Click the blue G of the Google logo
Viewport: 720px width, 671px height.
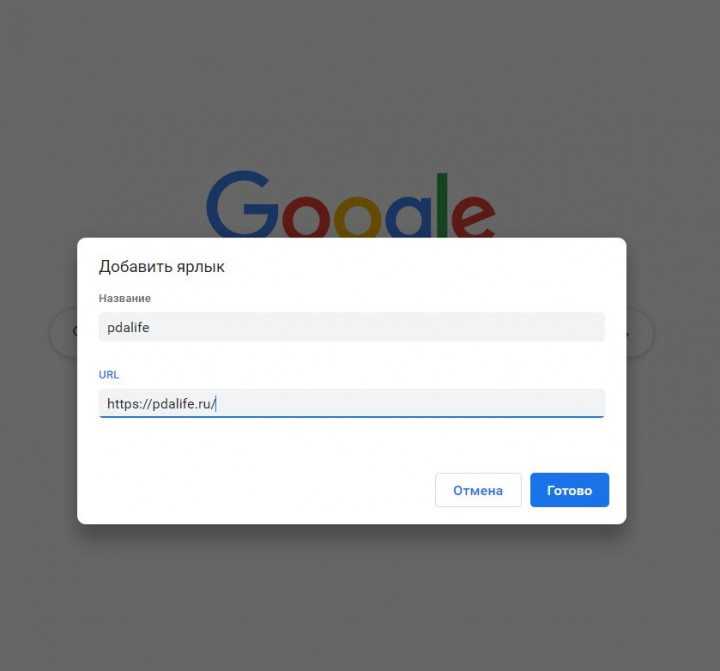pyautogui.click(x=242, y=204)
